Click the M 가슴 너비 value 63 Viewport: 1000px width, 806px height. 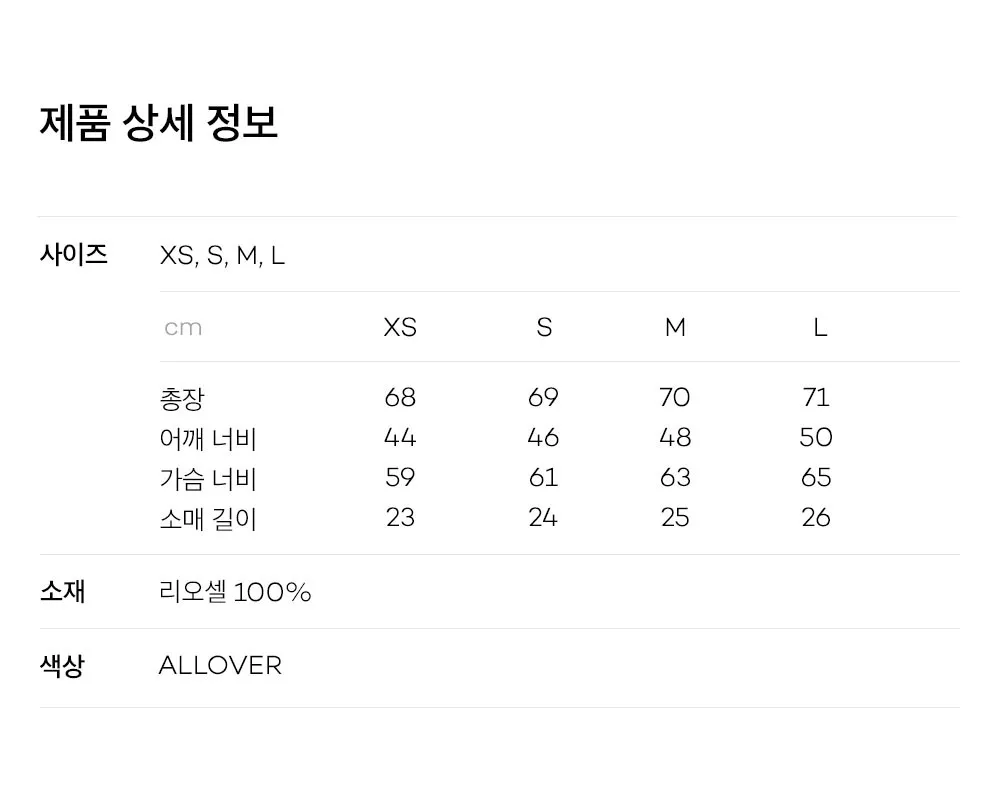click(x=675, y=478)
